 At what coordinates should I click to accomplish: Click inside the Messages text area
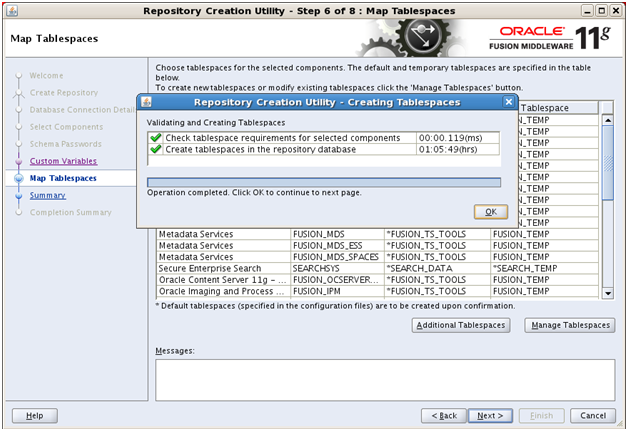click(x=385, y=380)
